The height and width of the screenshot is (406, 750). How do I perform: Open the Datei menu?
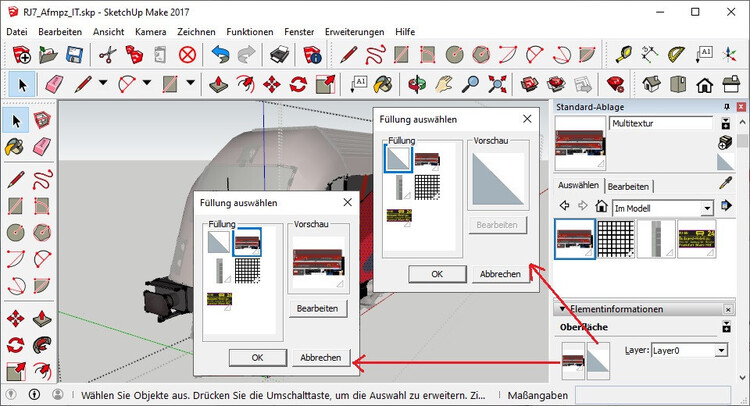pyautogui.click(x=17, y=32)
